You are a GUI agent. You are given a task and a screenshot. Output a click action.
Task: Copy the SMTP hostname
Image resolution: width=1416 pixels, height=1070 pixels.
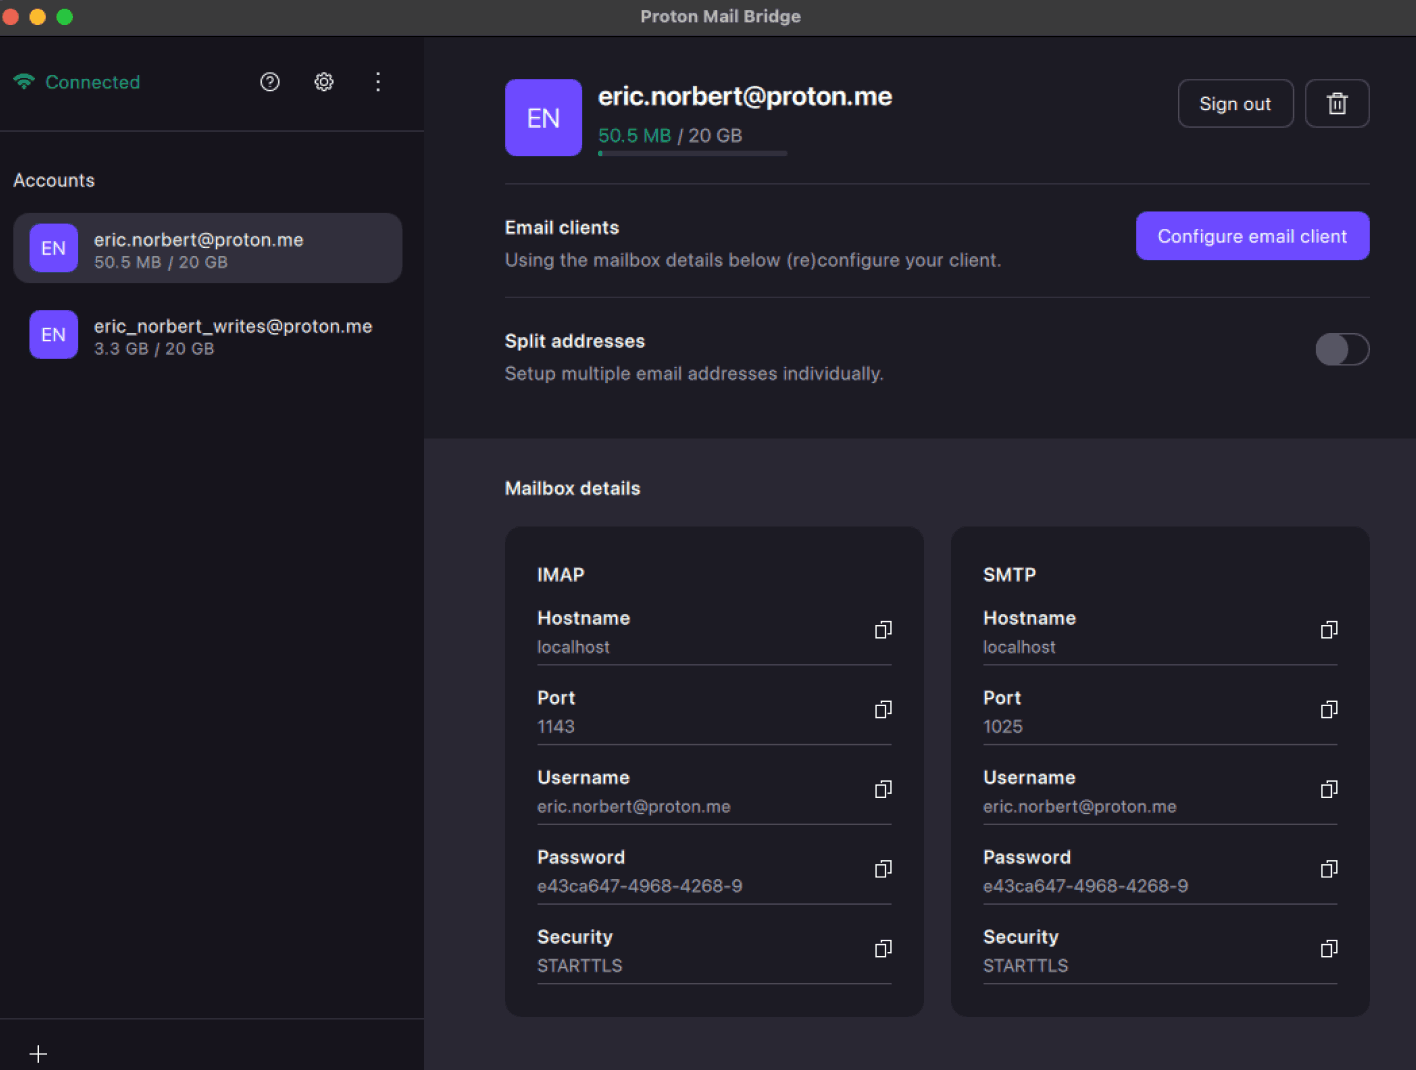pos(1329,630)
